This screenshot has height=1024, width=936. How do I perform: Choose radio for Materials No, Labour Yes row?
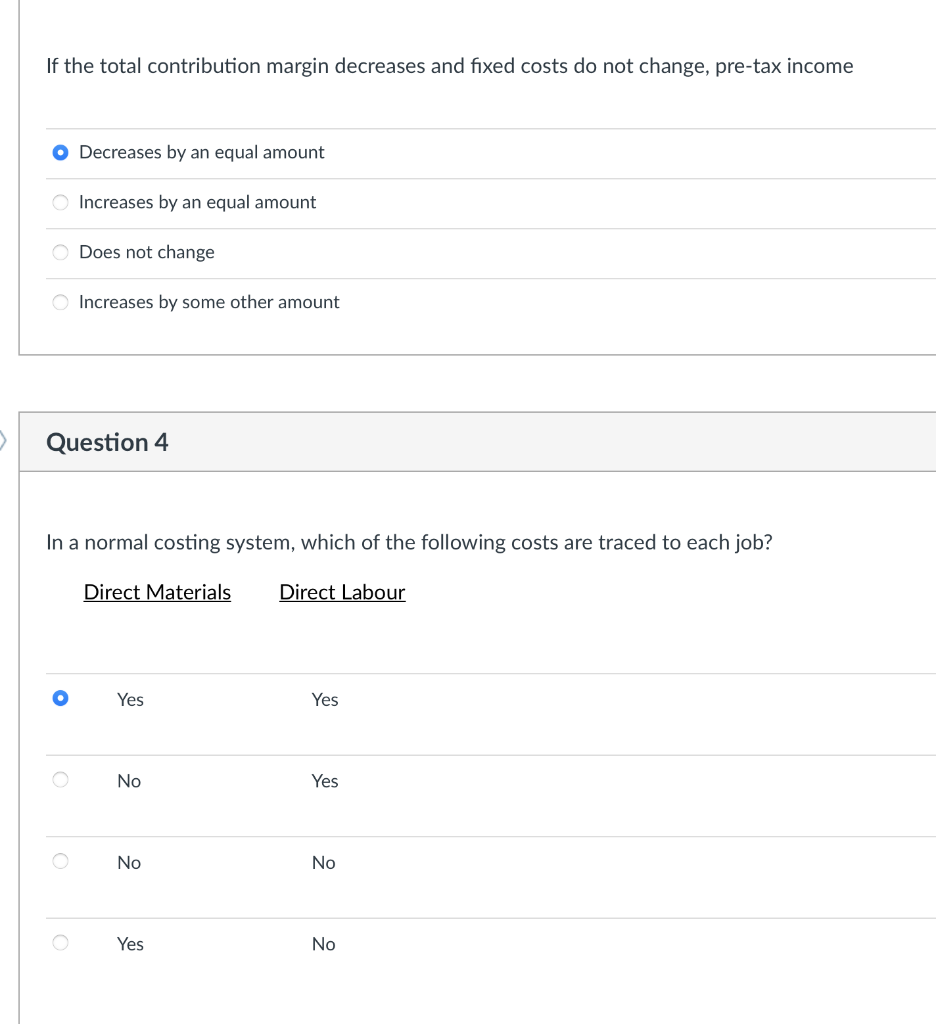[61, 781]
